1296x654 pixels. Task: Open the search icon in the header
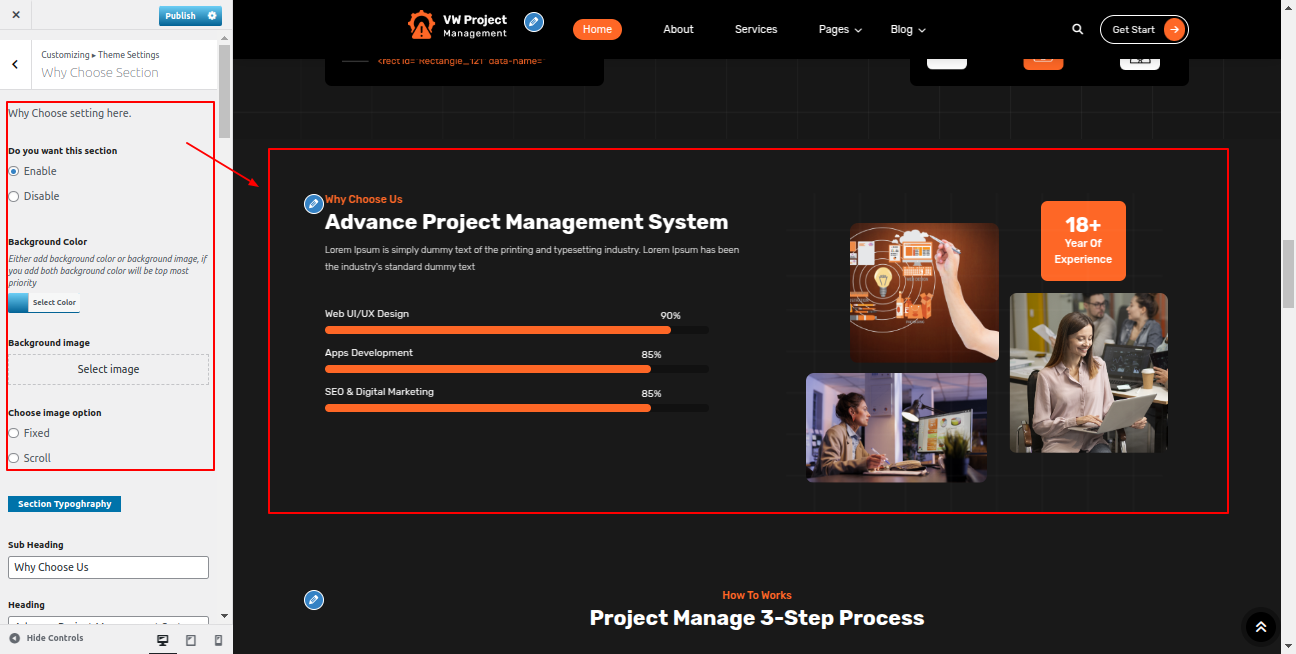pyautogui.click(x=1077, y=30)
